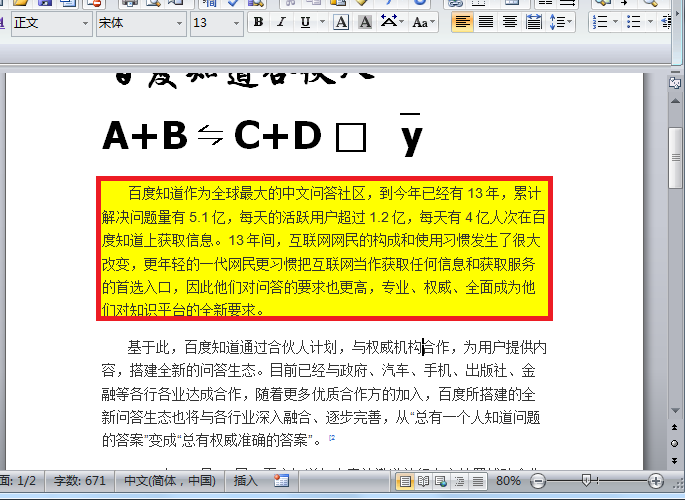Click the 中文(简体，中国) language indicator
The height and width of the screenshot is (500, 685).
click(170, 481)
